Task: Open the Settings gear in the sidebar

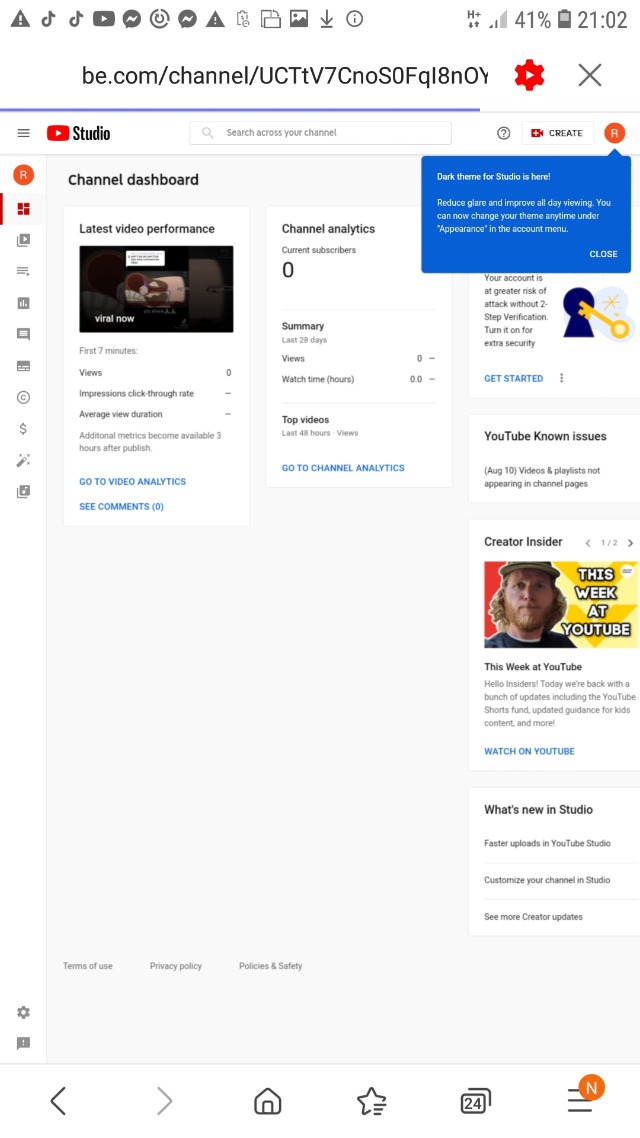Action: tap(23, 1012)
